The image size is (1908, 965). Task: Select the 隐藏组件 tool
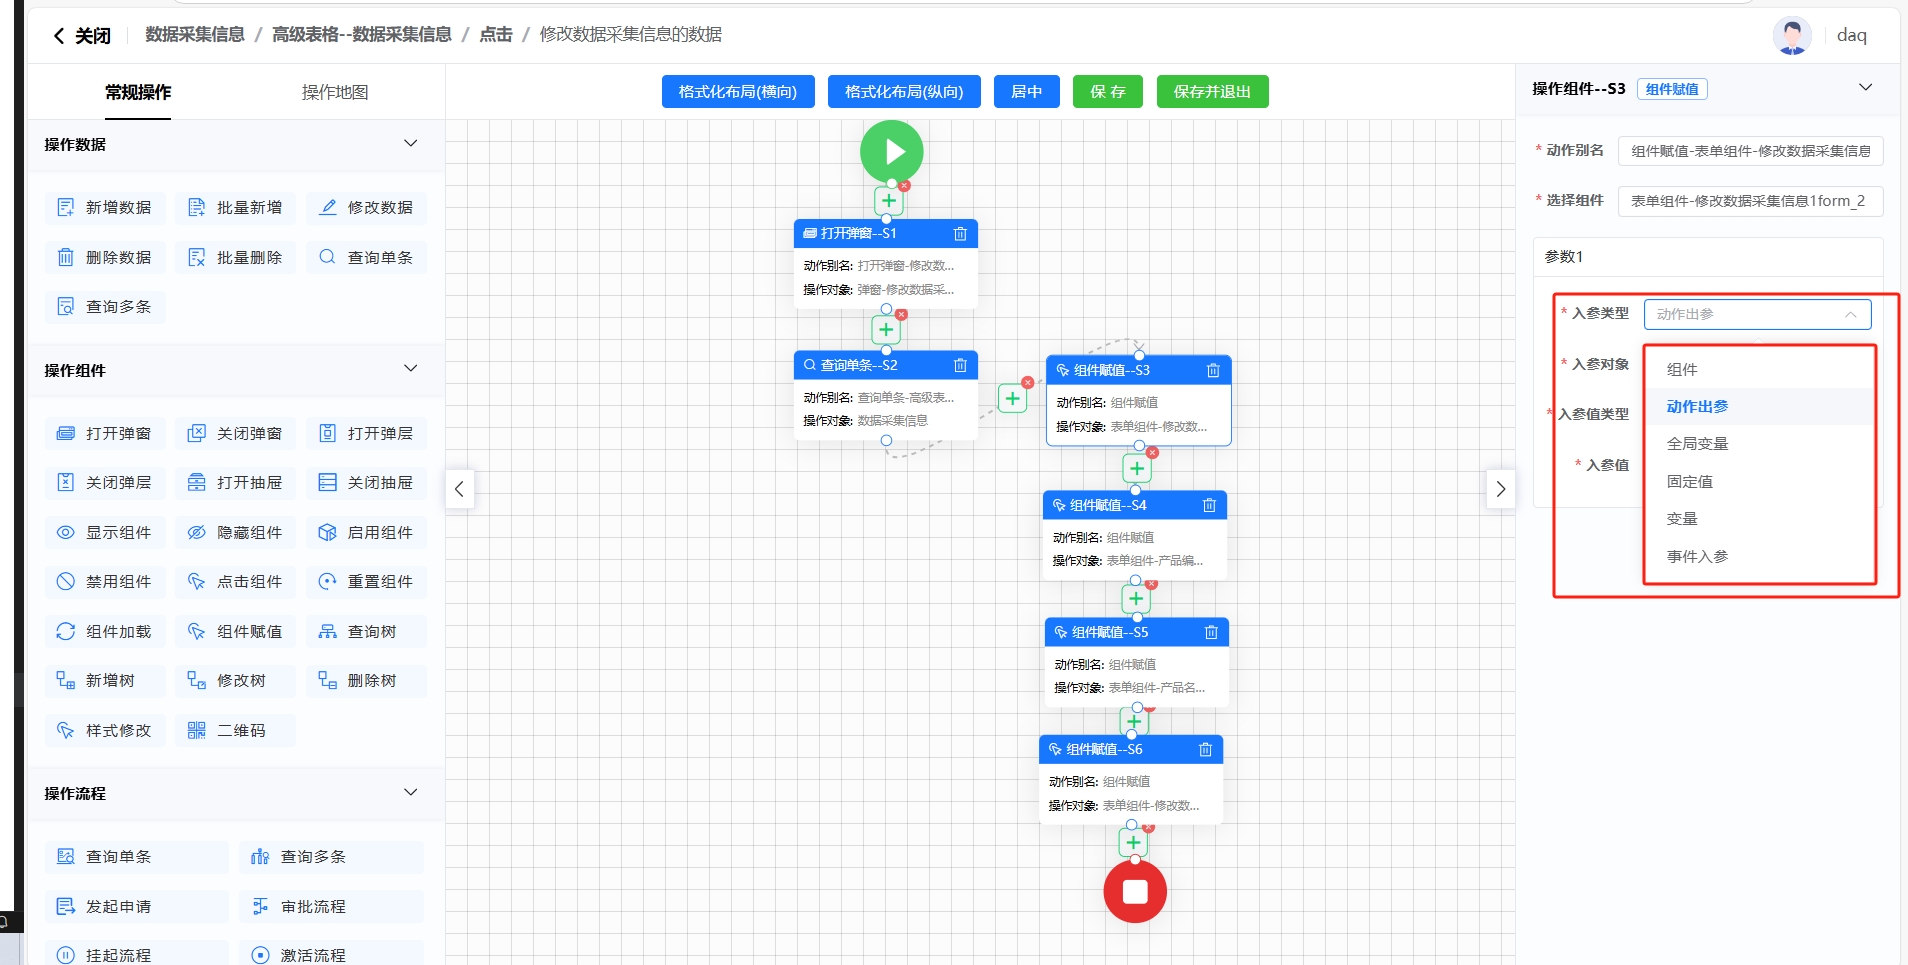236,533
